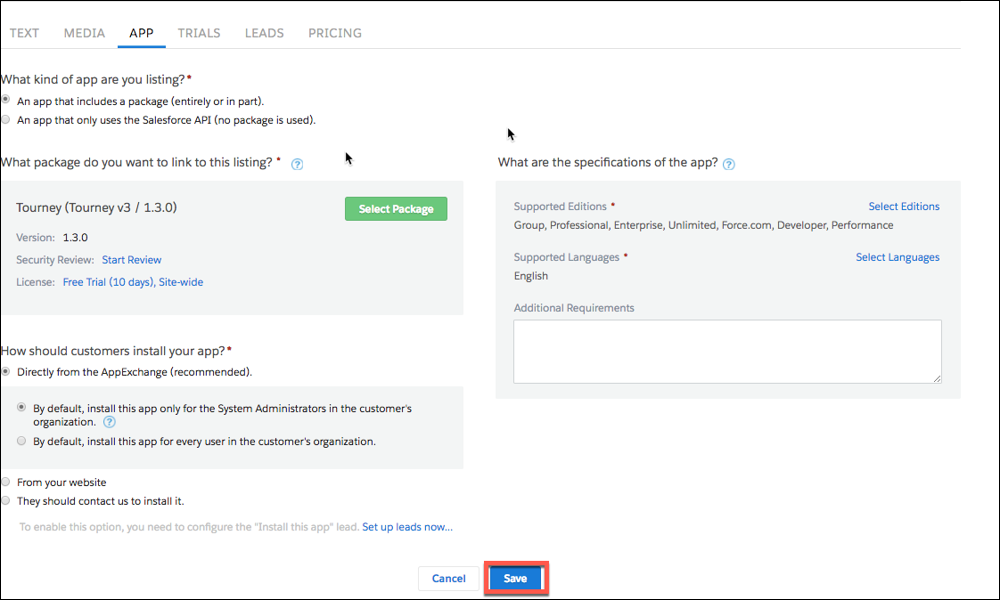Go to the TRIALS tab

[x=199, y=33]
